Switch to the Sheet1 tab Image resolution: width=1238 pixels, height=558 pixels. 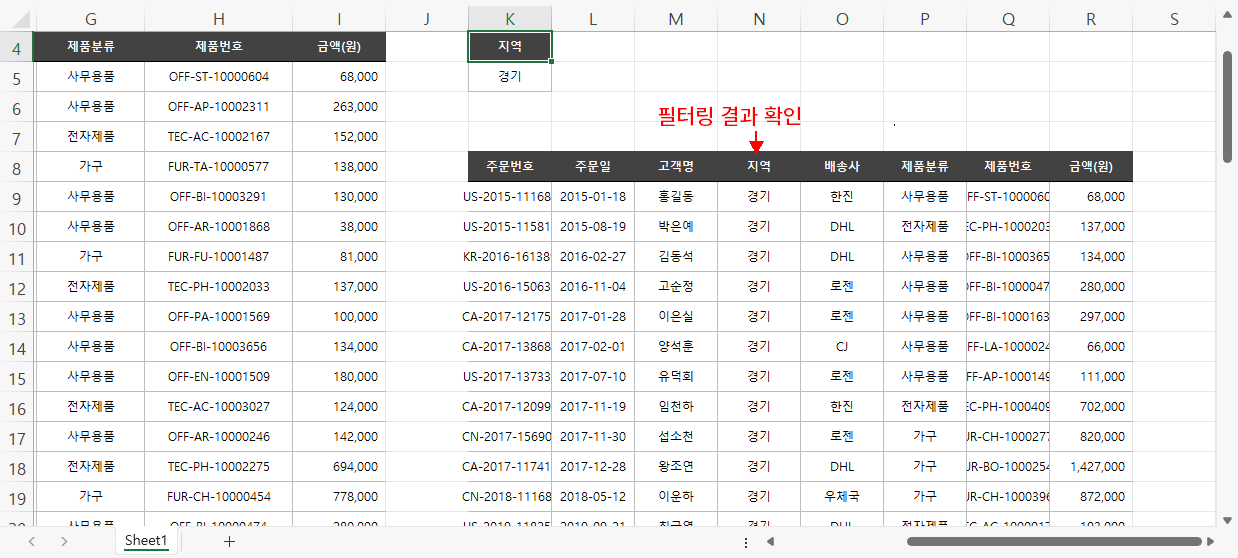(x=146, y=540)
